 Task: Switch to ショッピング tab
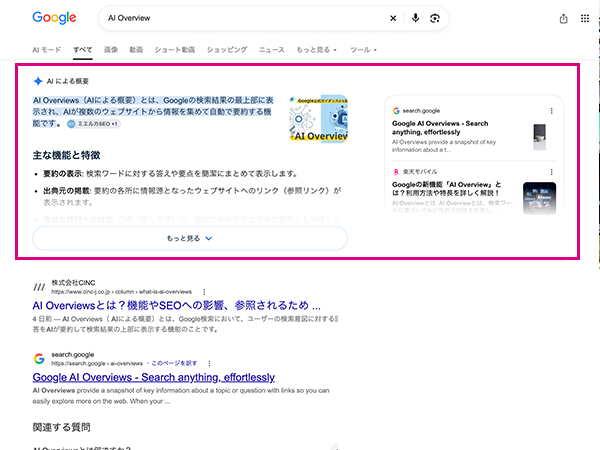[227, 50]
